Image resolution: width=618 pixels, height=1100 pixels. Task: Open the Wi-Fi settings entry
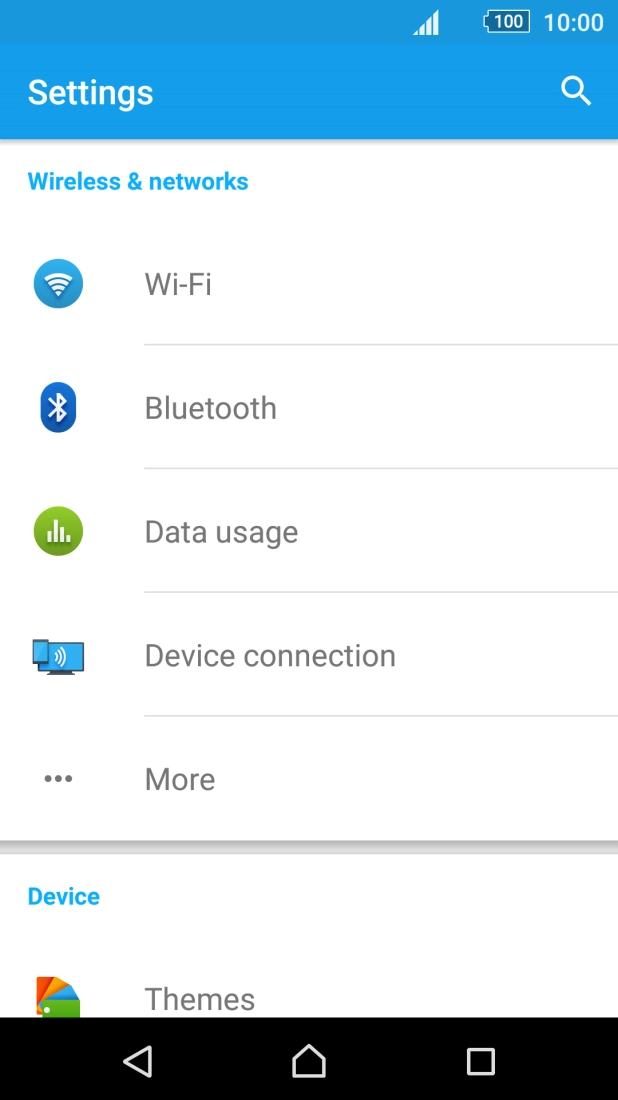point(300,284)
